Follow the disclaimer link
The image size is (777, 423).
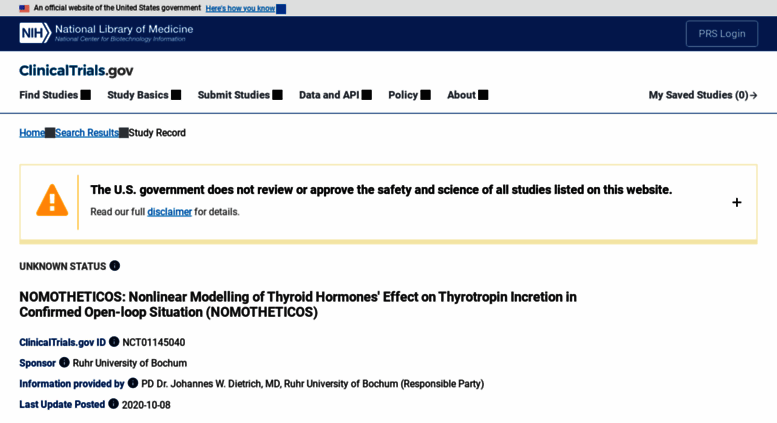(x=169, y=212)
